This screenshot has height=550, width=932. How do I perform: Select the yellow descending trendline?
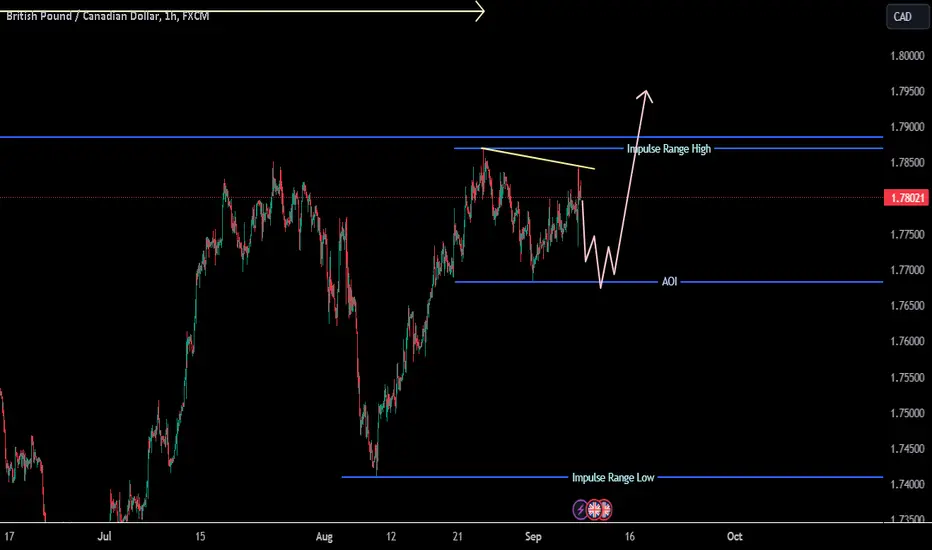click(x=538, y=159)
